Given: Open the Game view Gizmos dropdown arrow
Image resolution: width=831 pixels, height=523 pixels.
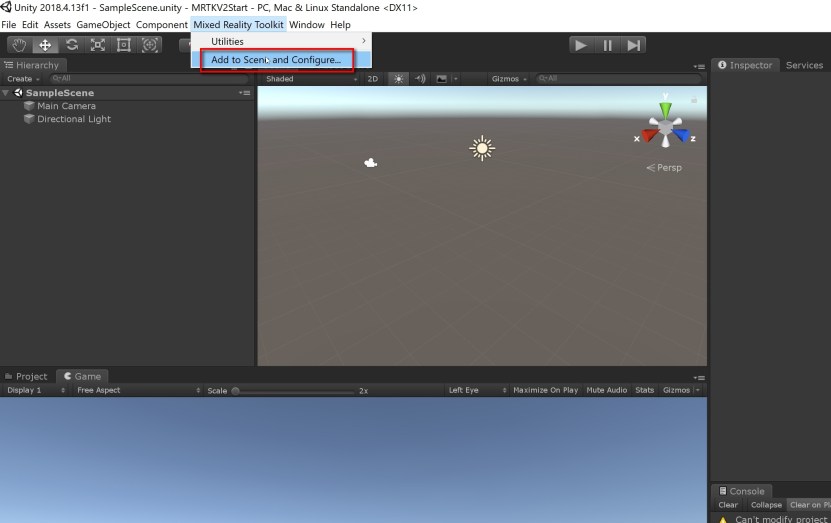Looking at the screenshot, I should pyautogui.click(x=697, y=390).
